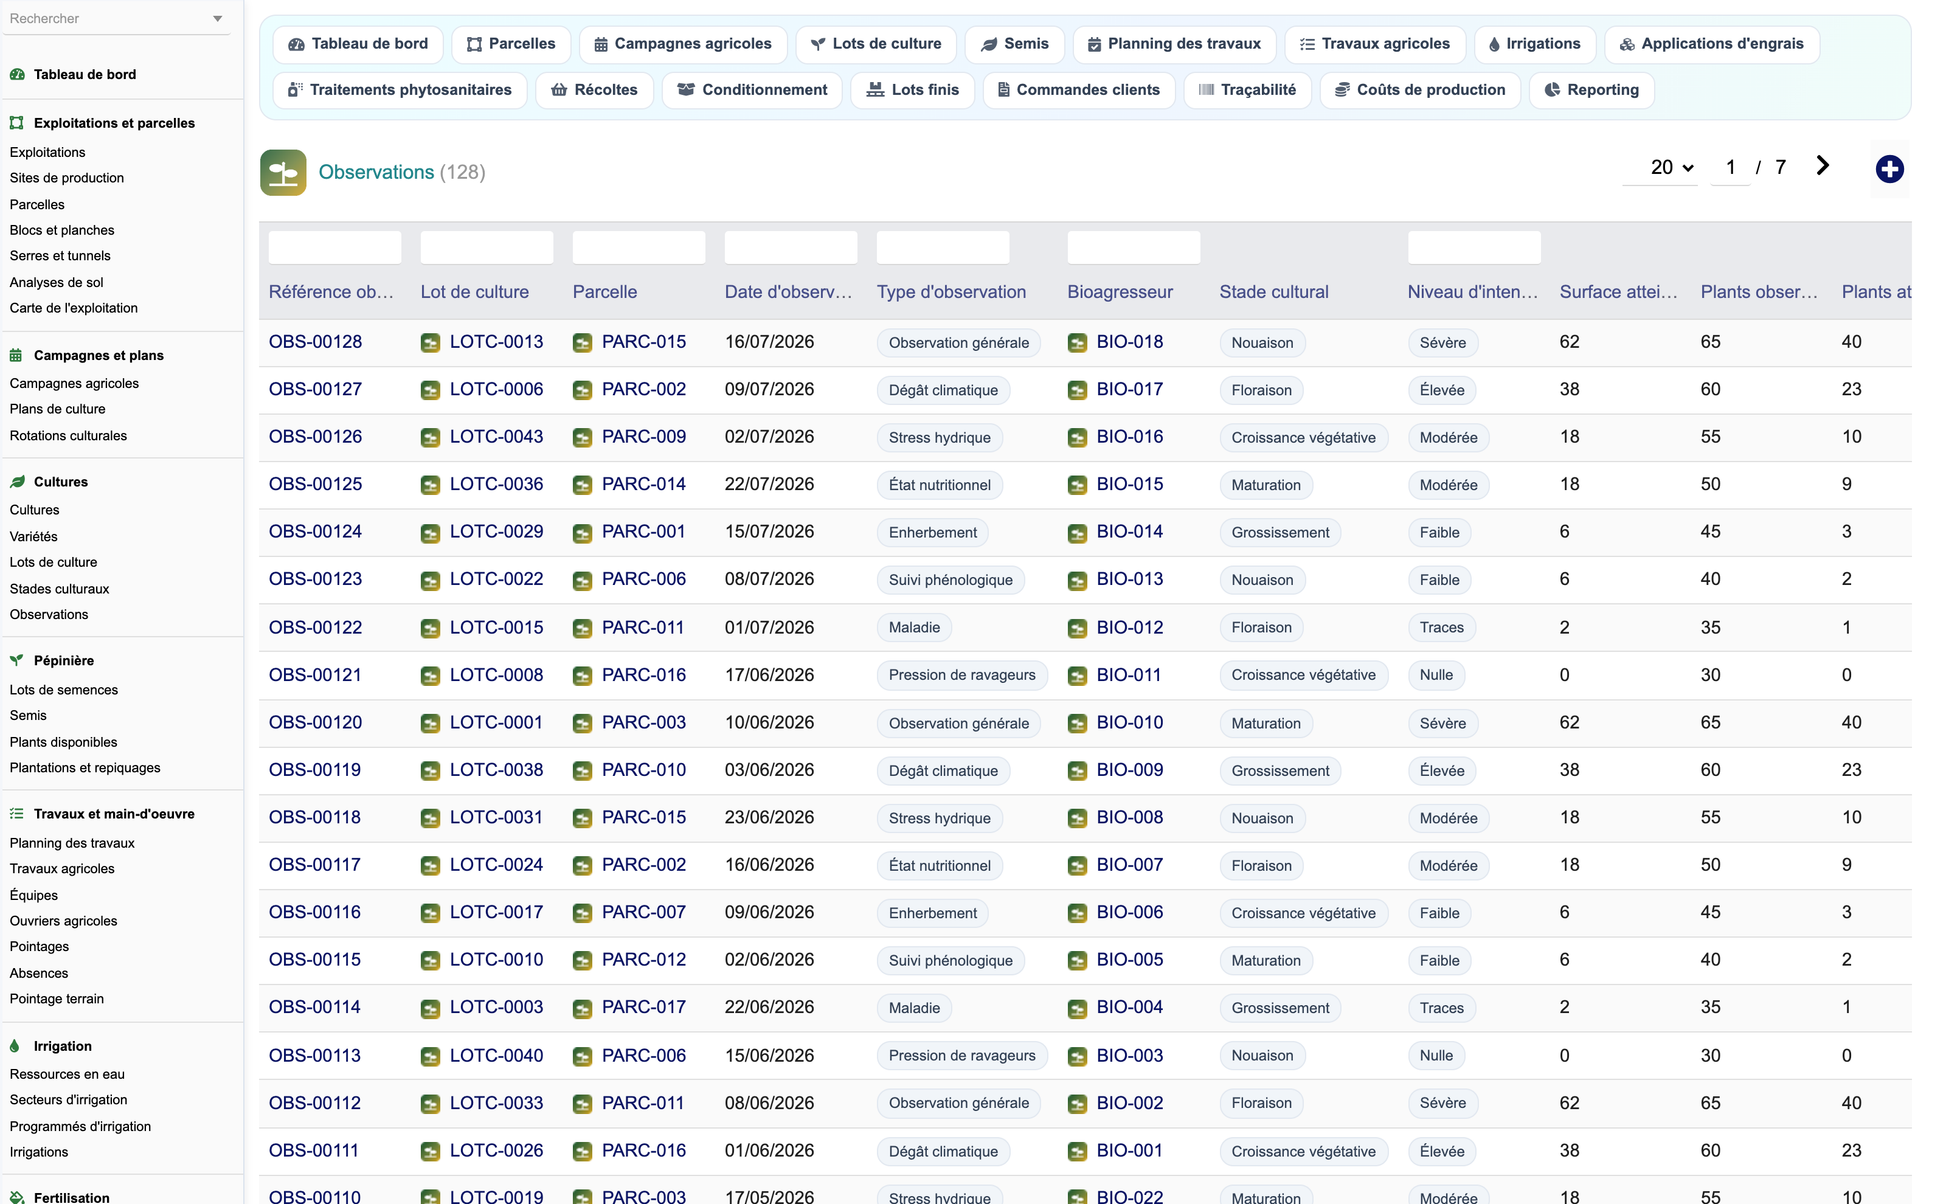The image size is (1946, 1204).
Task: Click Campagnes et plans calendar icon
Action: coord(16,355)
